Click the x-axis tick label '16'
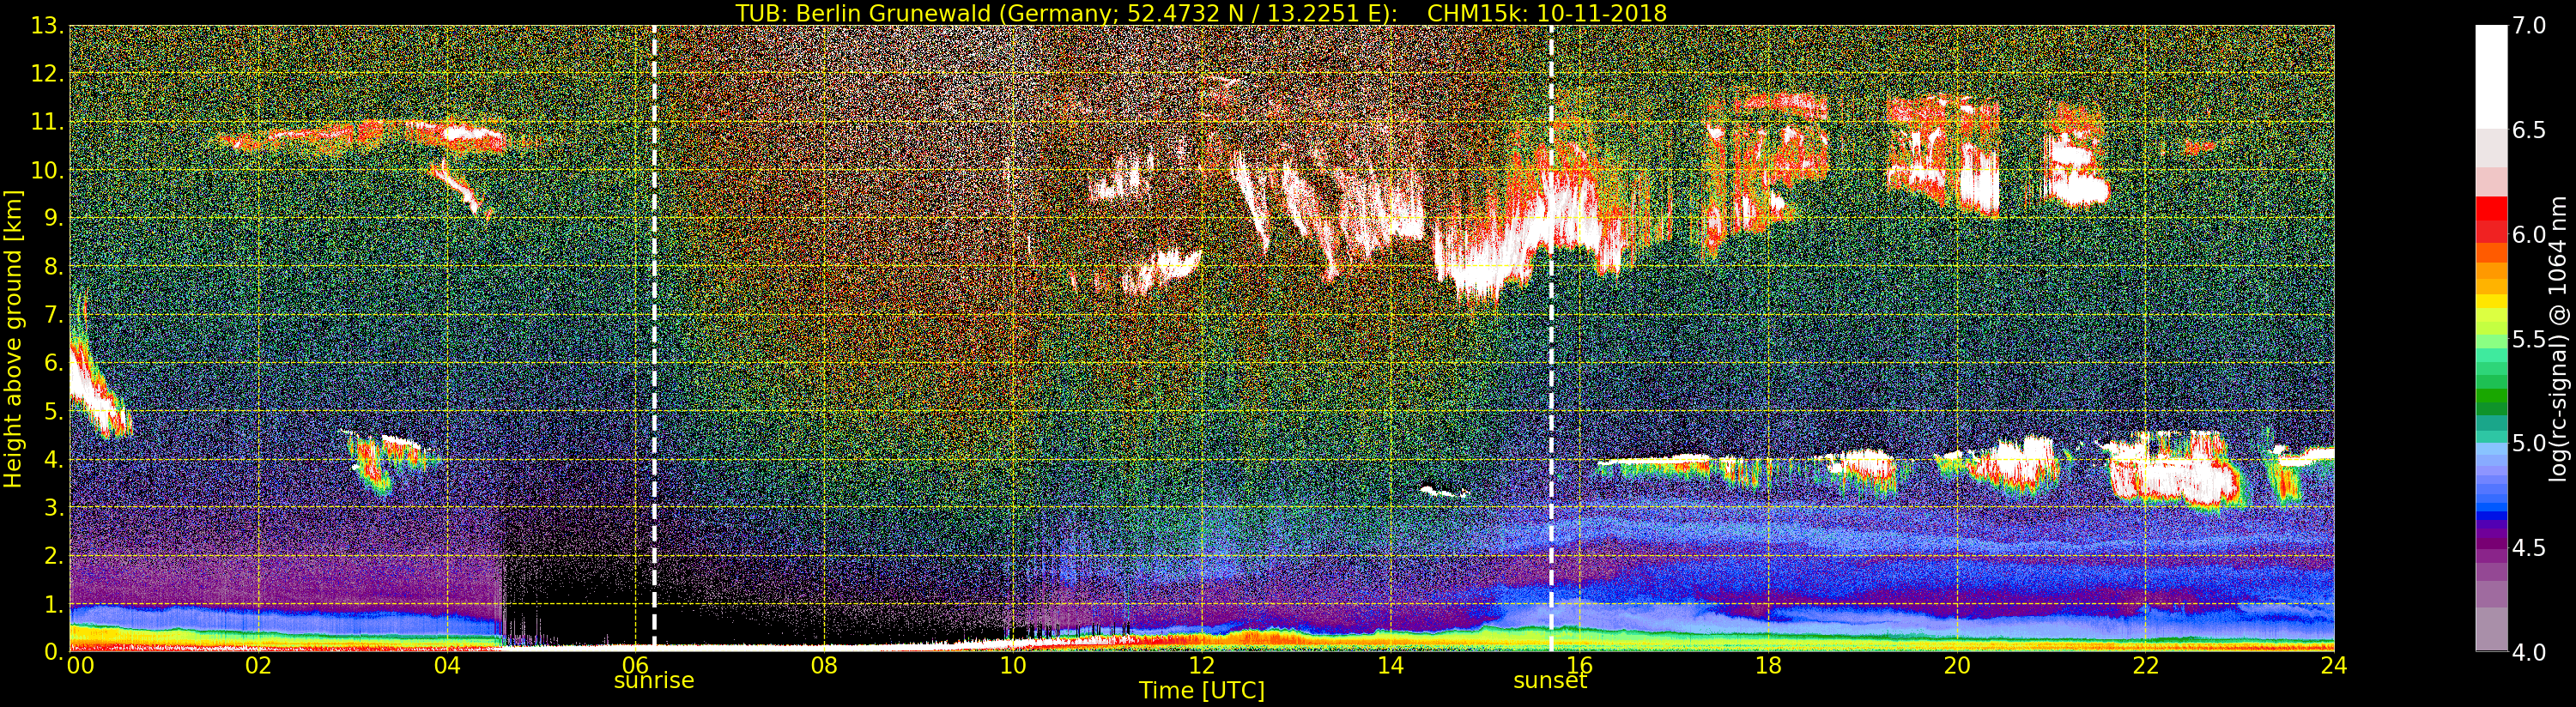Screen dimensions: 2576x707 tap(1579, 666)
